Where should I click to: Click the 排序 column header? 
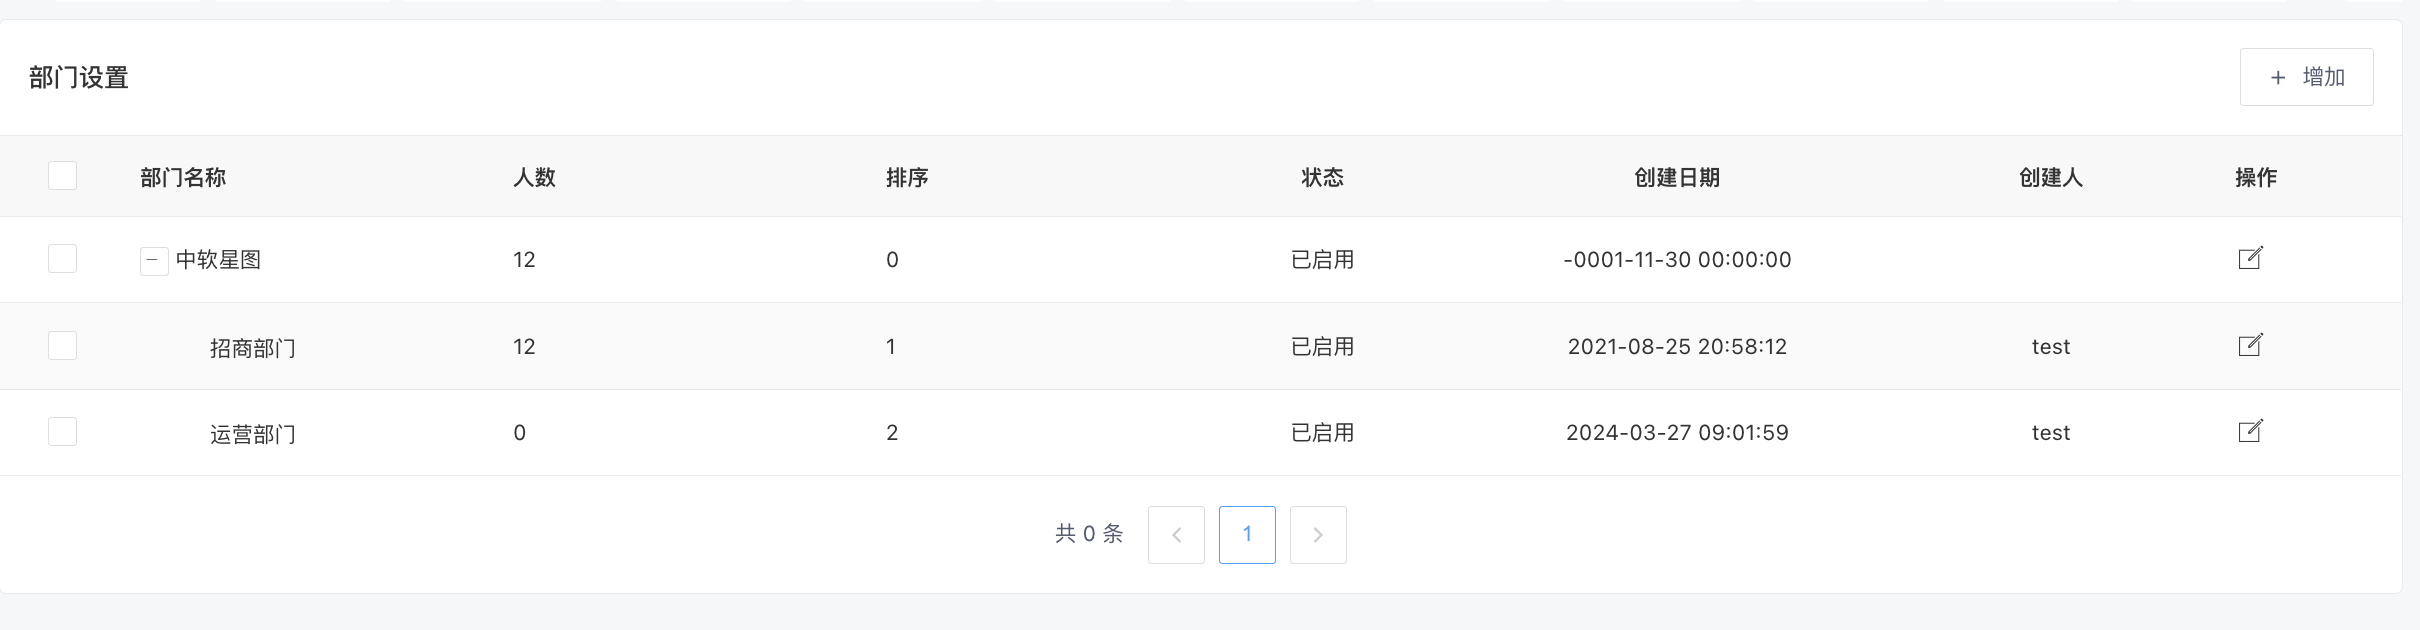907,178
